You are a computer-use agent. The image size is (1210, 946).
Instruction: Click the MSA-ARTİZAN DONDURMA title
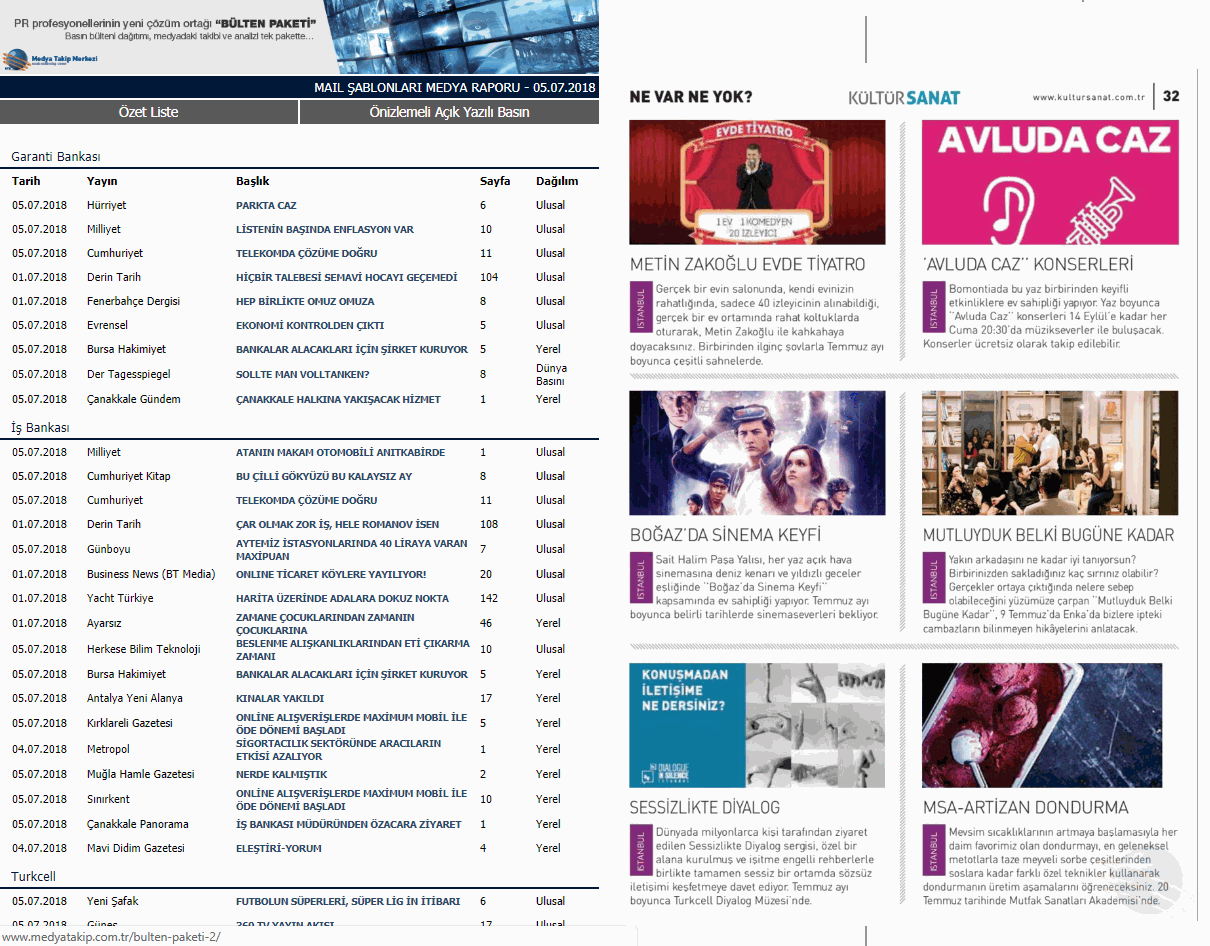[x=1025, y=807]
